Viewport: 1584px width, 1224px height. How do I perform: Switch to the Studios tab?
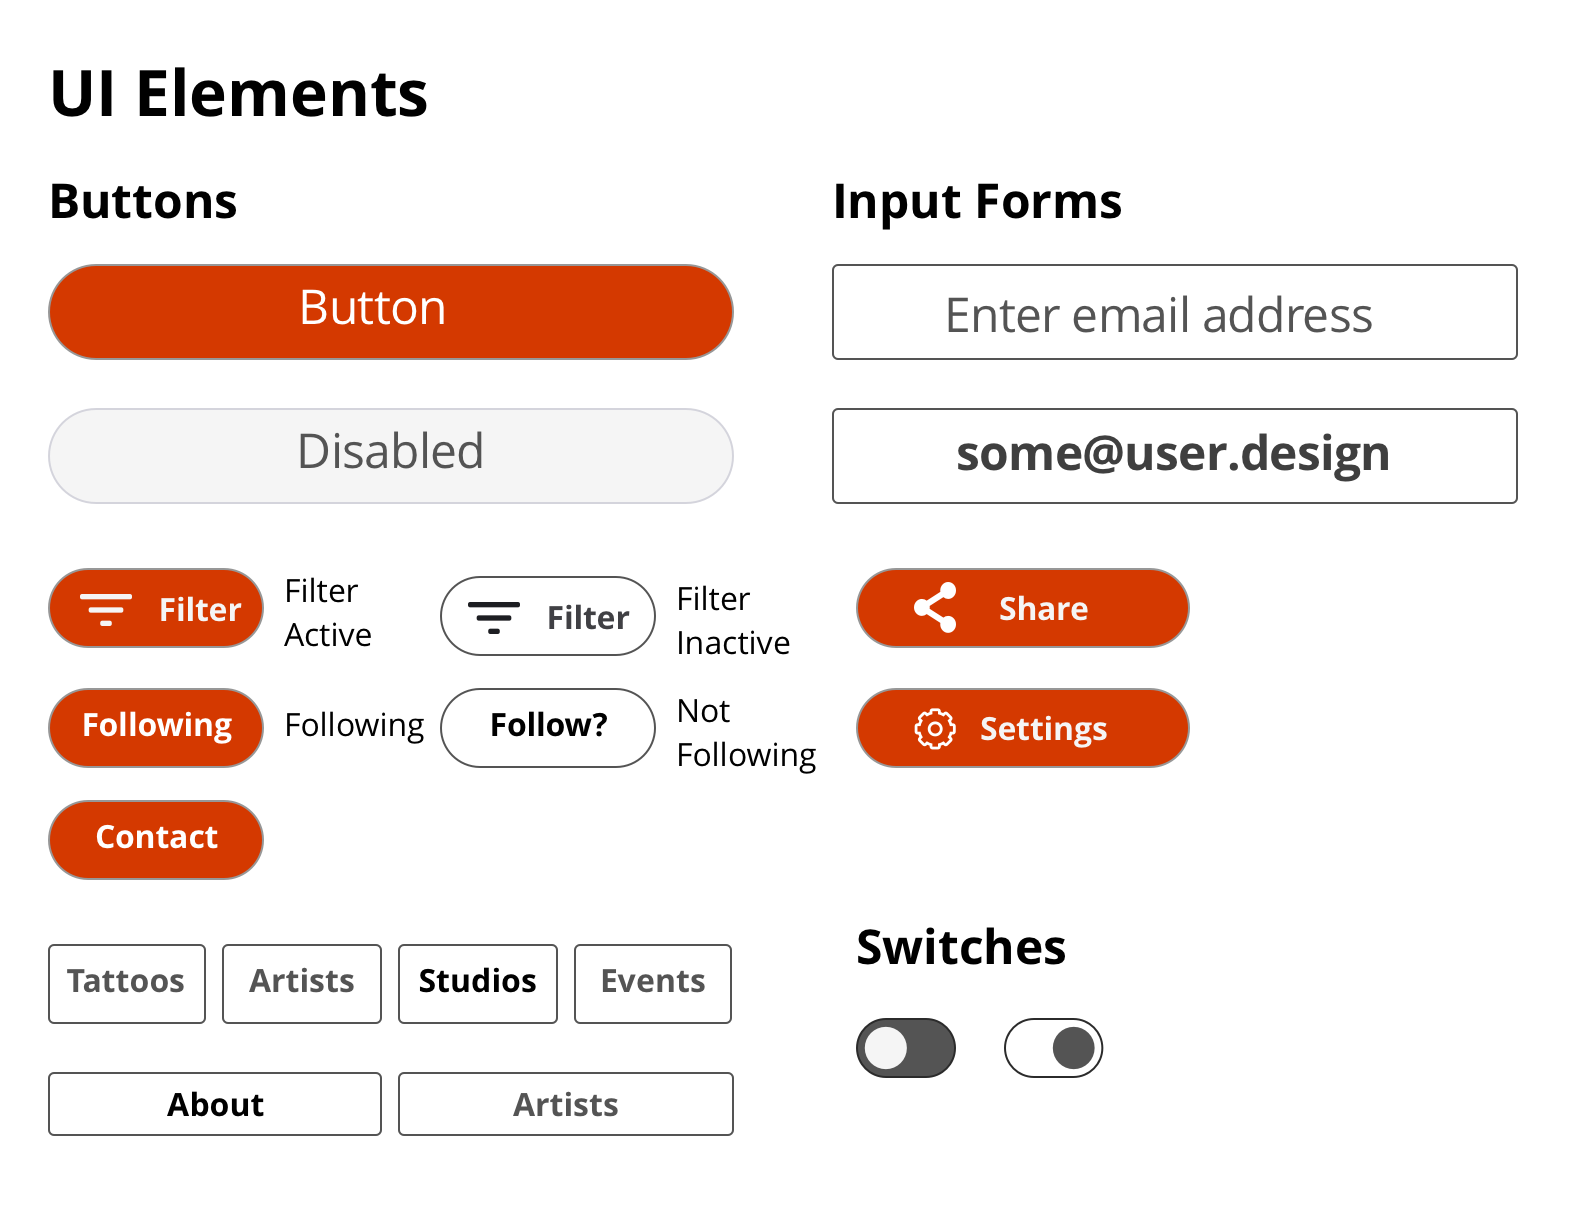coord(478,984)
